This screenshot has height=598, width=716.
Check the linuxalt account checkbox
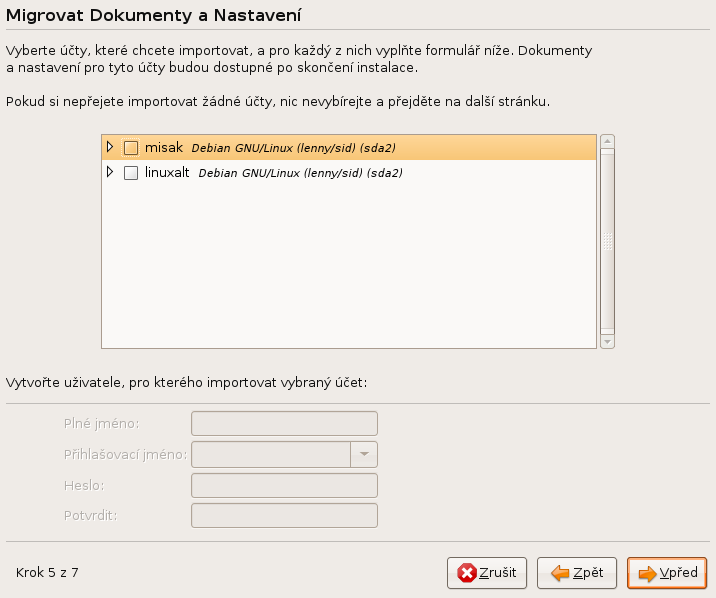(x=131, y=173)
